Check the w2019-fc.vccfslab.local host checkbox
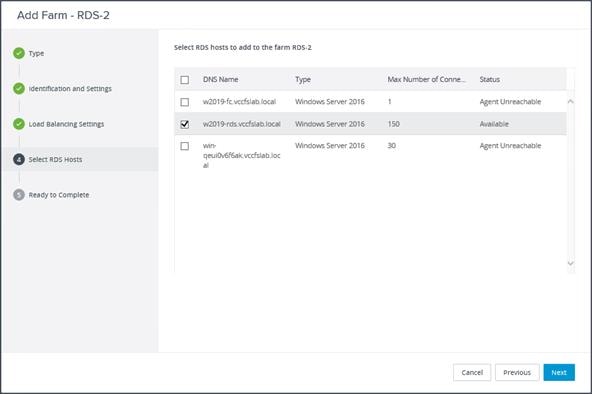 (x=185, y=102)
